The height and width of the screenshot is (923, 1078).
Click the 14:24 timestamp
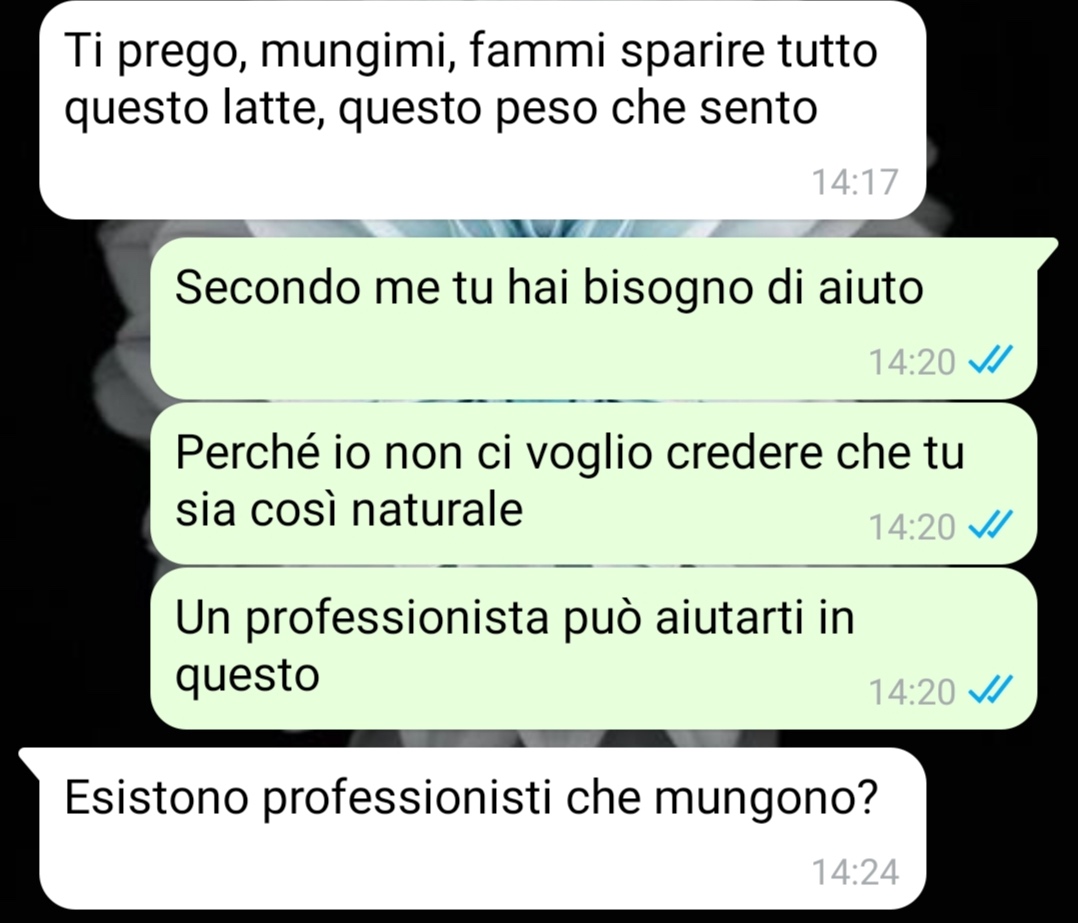pos(855,871)
